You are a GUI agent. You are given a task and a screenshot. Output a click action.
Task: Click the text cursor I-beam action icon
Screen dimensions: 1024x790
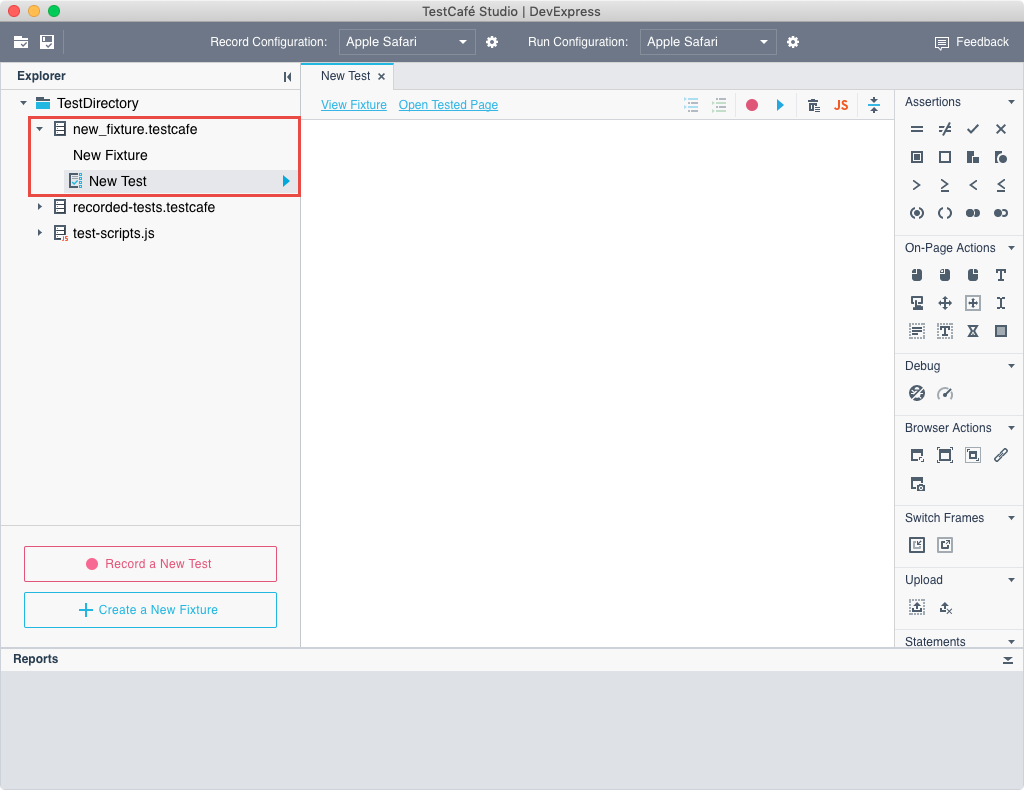1000,303
